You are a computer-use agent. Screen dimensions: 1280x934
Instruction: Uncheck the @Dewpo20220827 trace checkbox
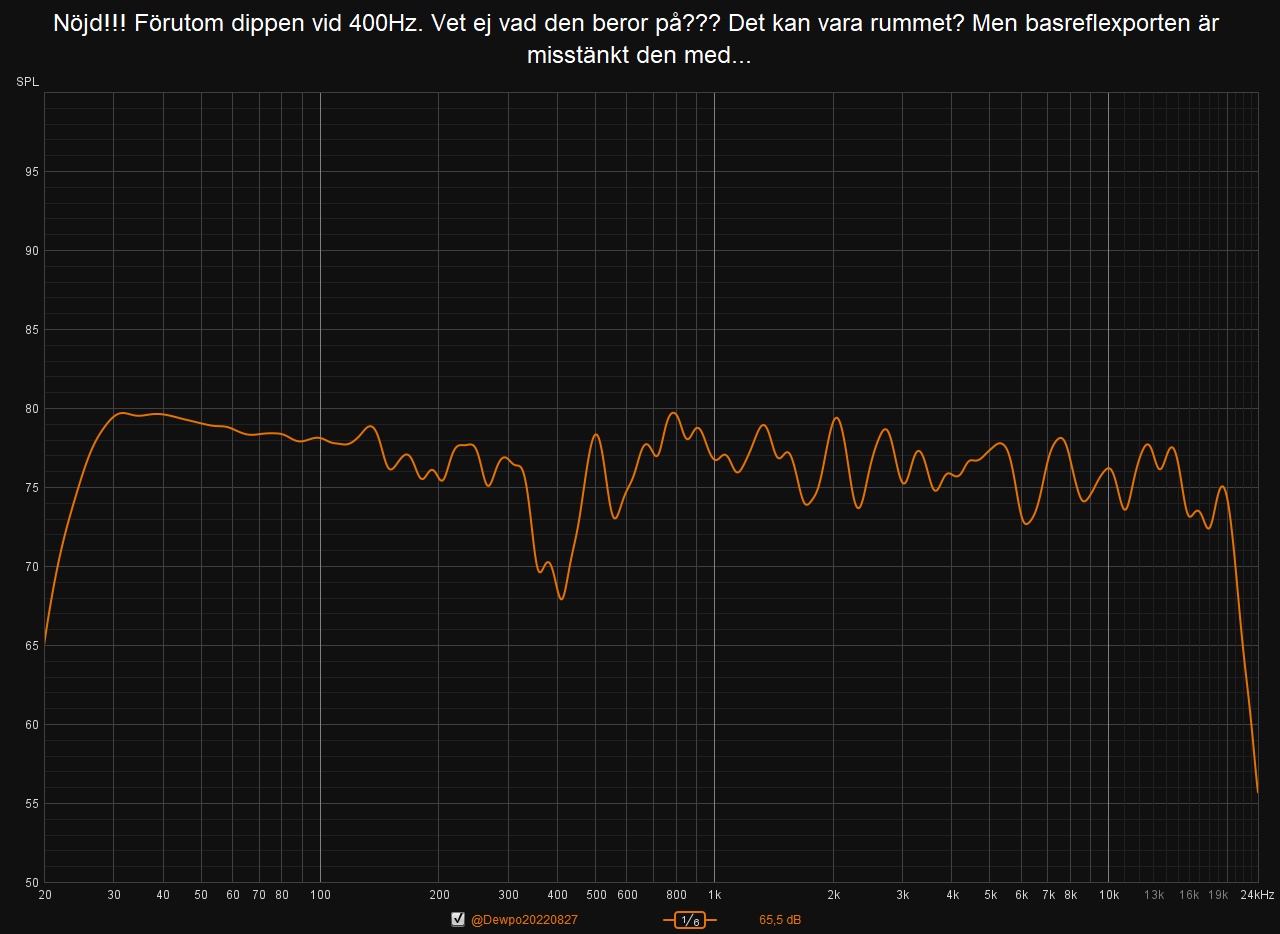pos(458,919)
